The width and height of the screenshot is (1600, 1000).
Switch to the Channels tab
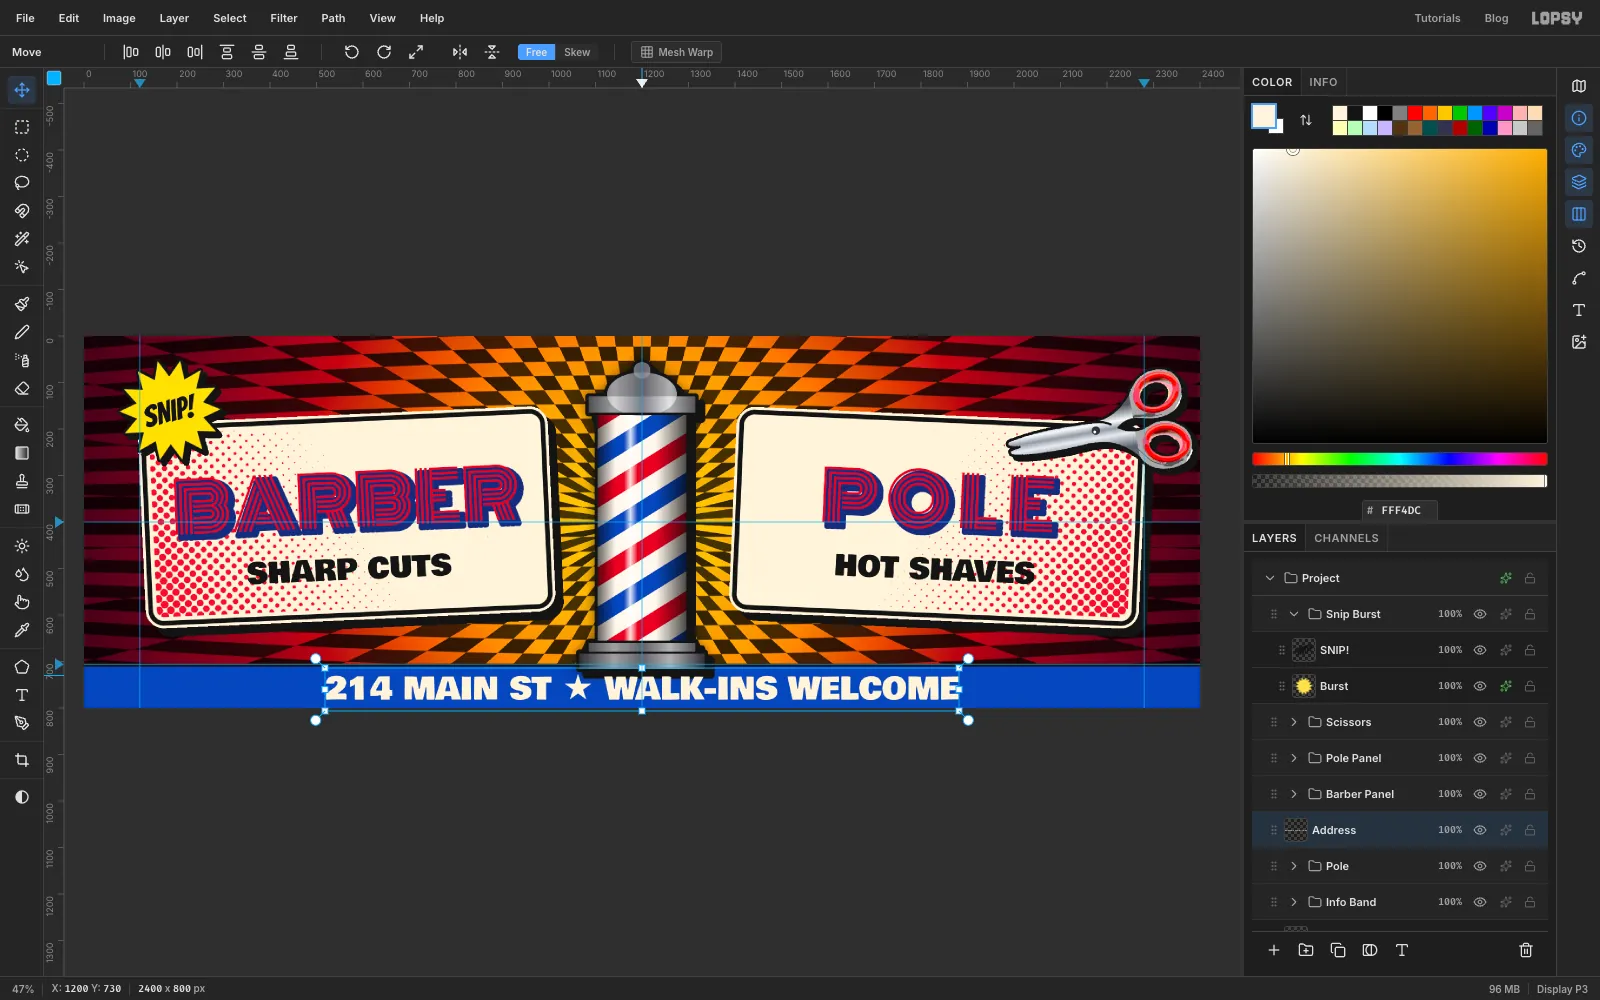(x=1346, y=538)
